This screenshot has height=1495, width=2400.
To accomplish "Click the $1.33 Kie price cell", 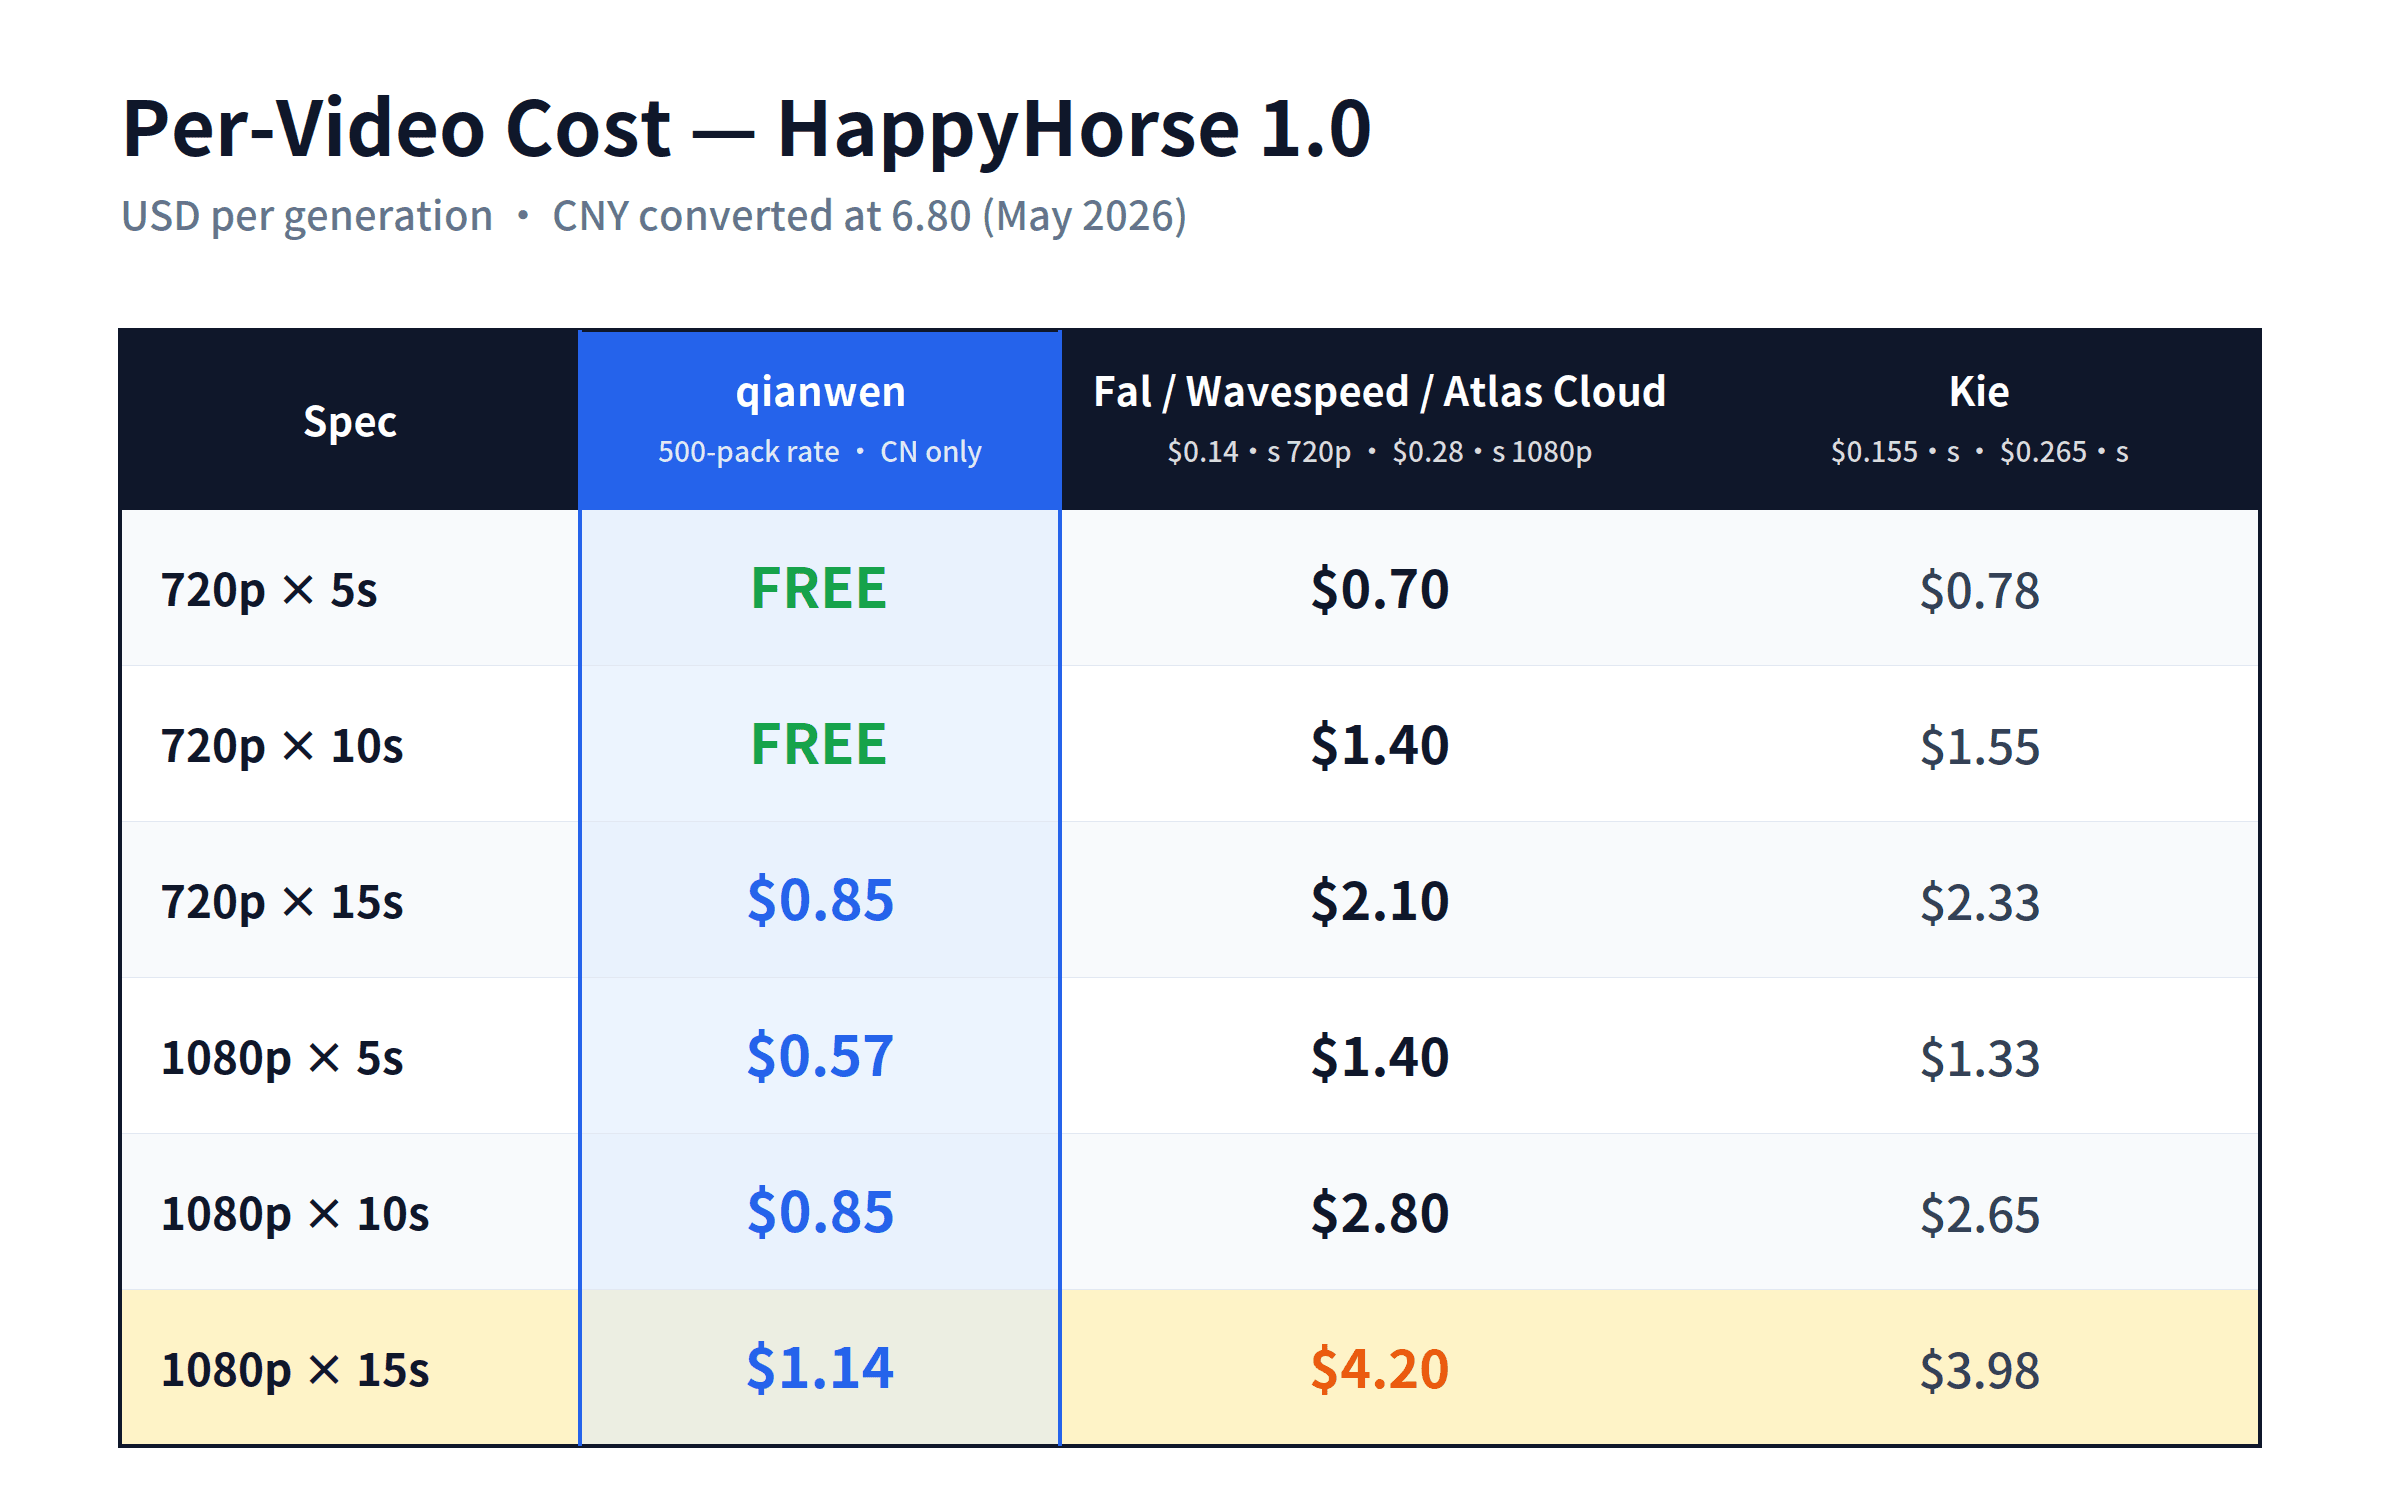I will click(1979, 1058).
